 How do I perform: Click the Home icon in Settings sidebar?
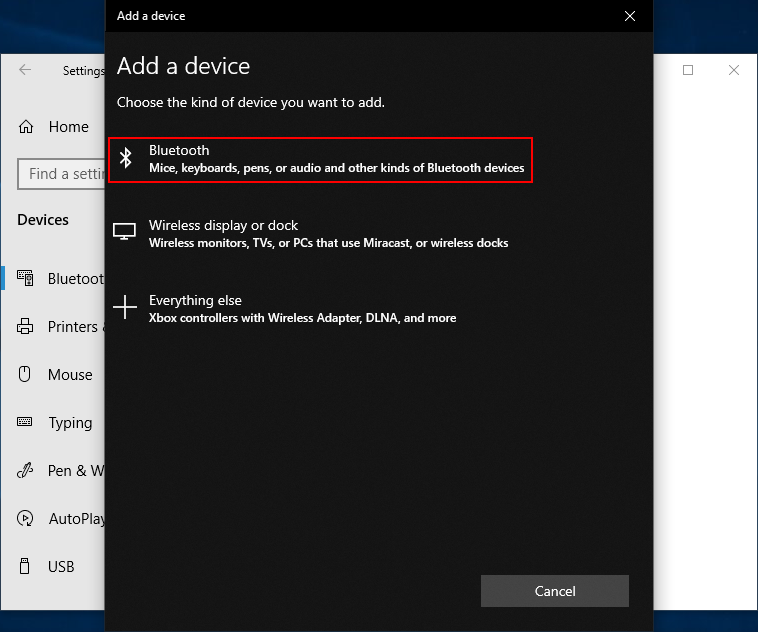(26, 127)
